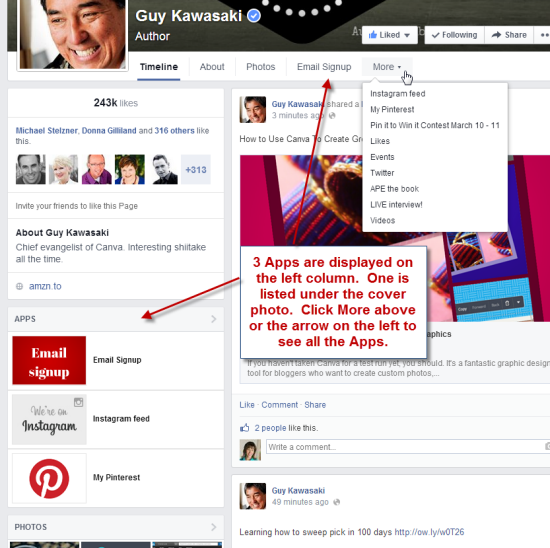
Task: Click the My Pinterest app label
Action: (116, 477)
